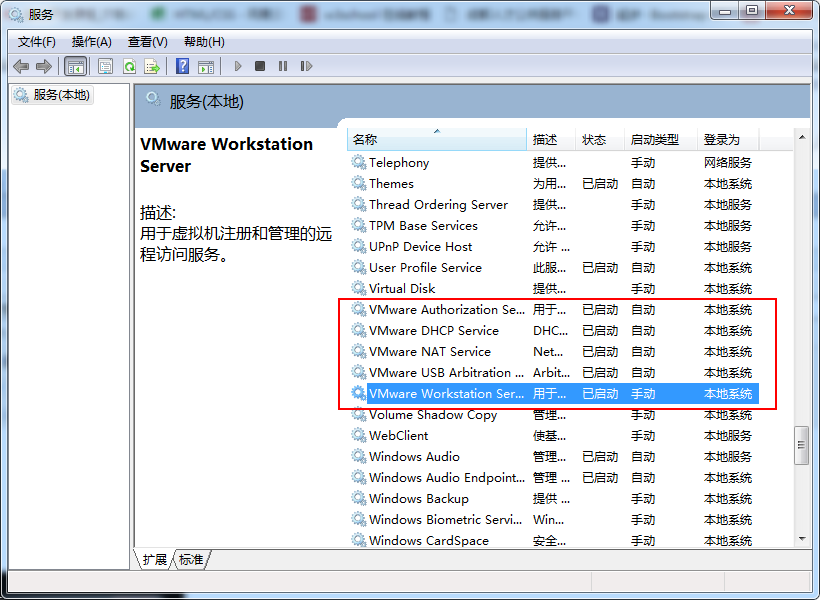Click gear icon of Themes service
Image resolution: width=820 pixels, height=600 pixels.
[358, 183]
